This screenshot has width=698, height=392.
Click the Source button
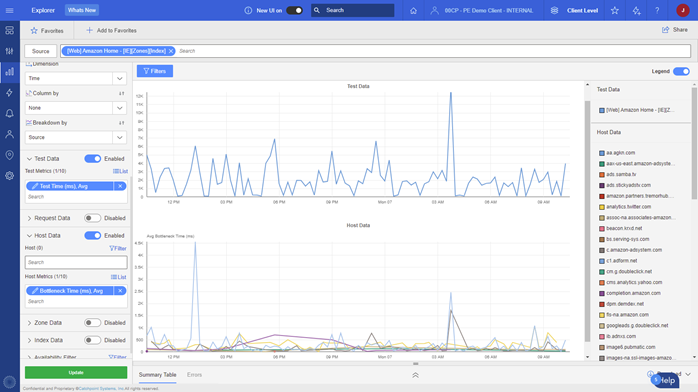click(x=41, y=51)
